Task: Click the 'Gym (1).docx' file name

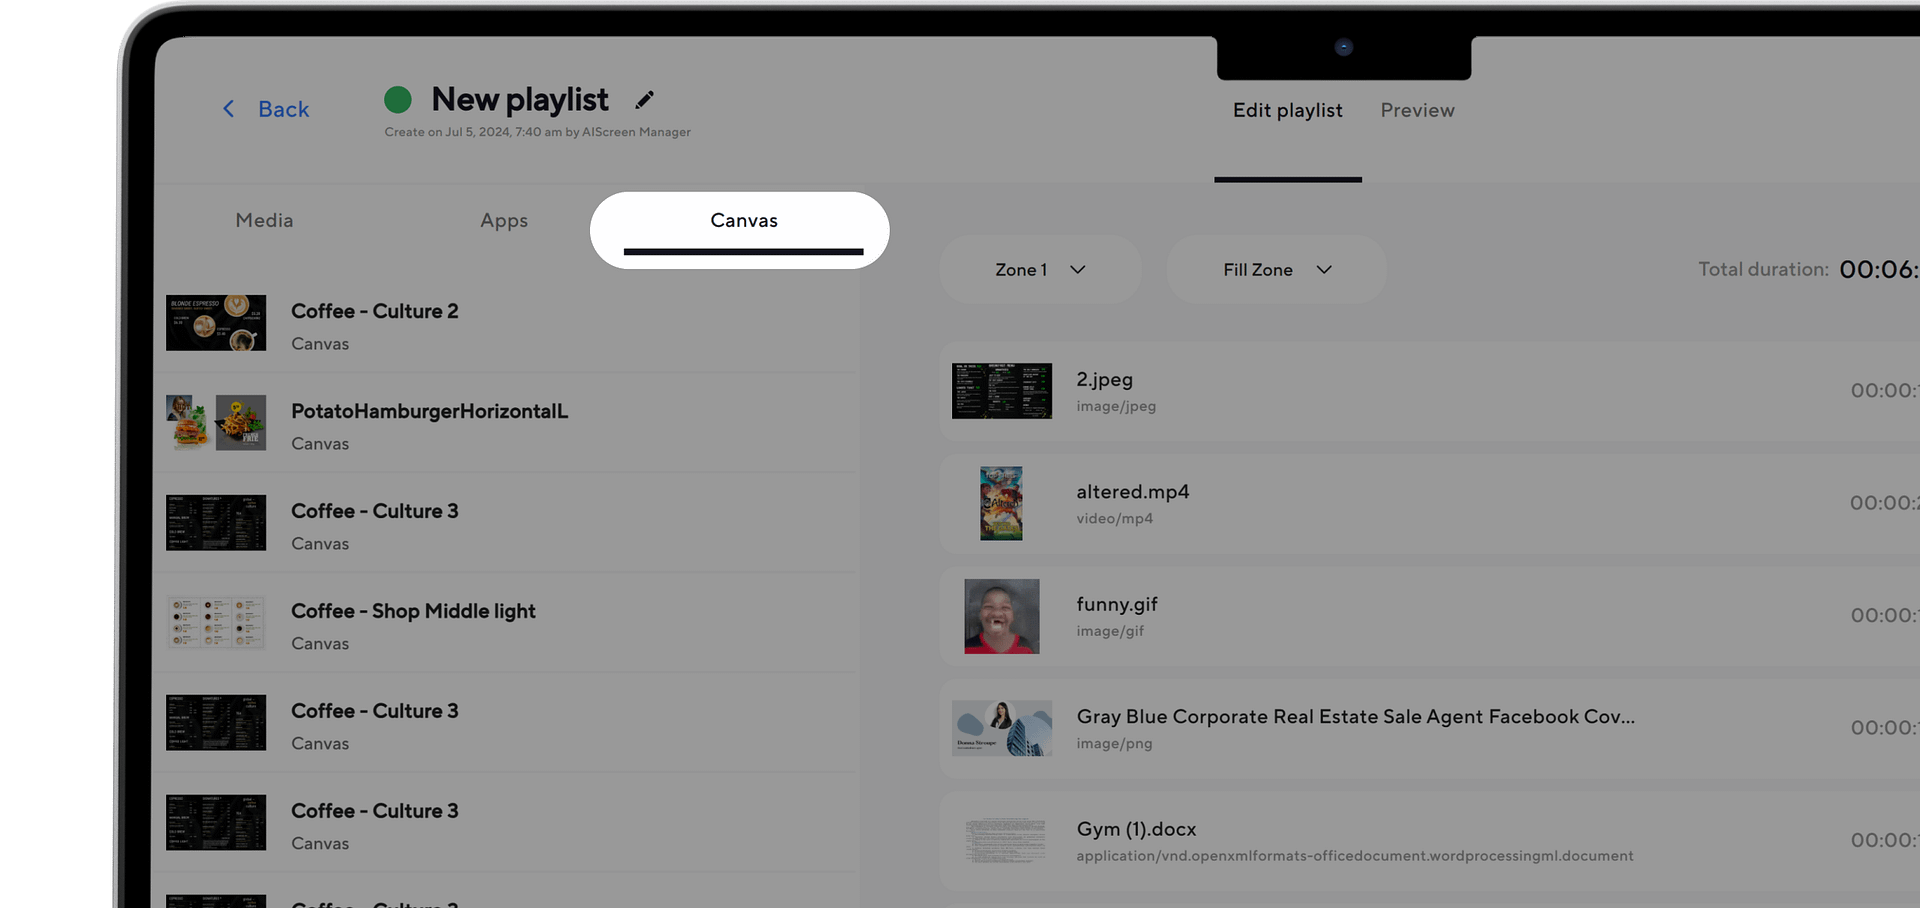Action: click(1136, 829)
